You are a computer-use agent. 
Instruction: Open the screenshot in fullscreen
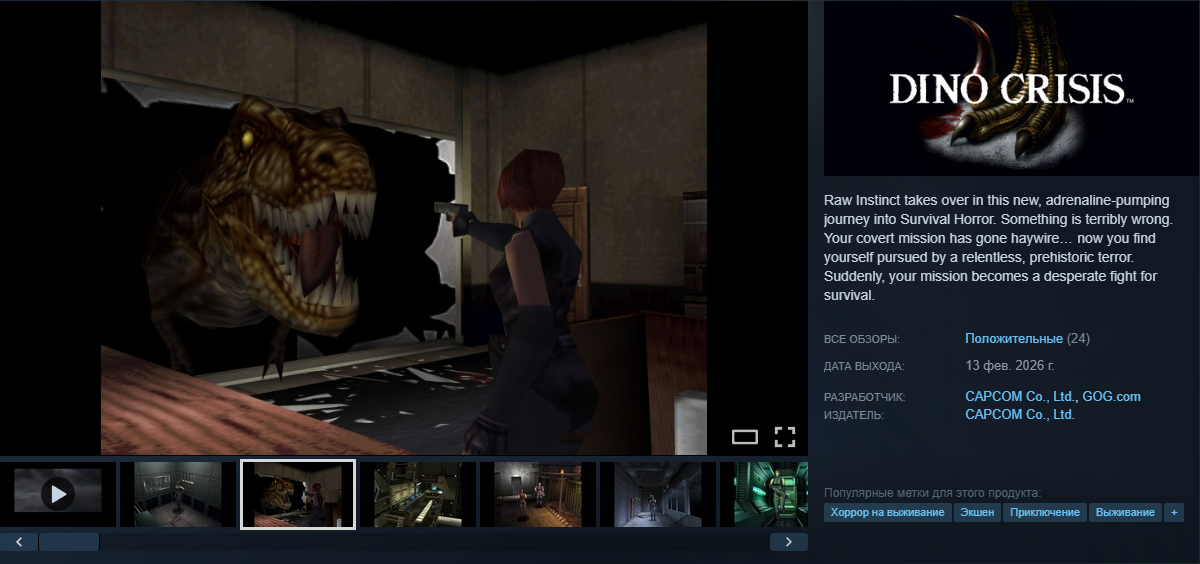pyautogui.click(x=785, y=436)
